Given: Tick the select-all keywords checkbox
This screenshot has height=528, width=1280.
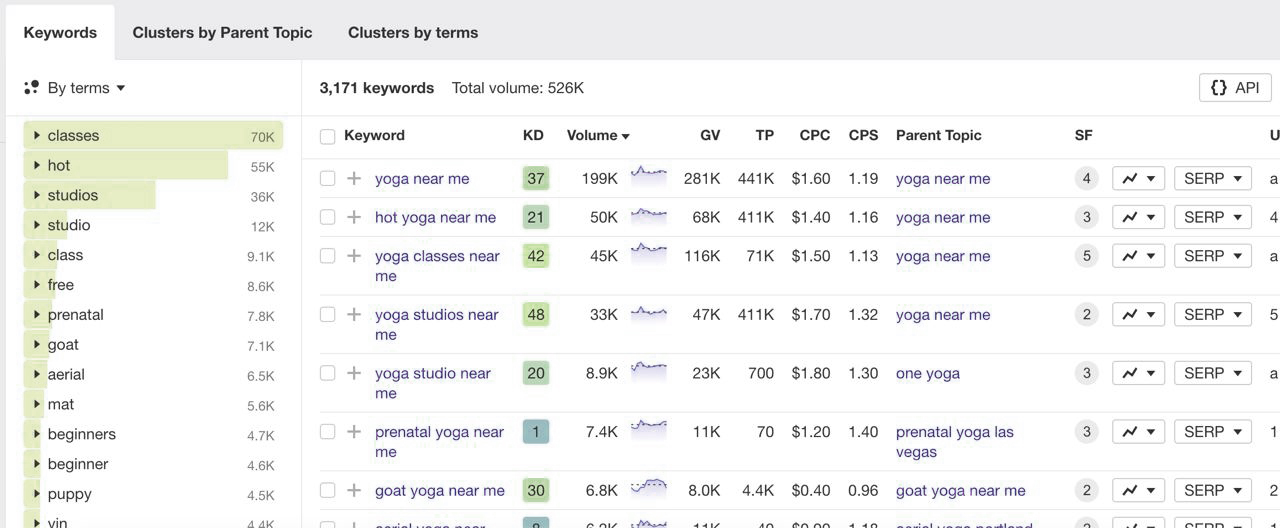Looking at the screenshot, I should 327,136.
